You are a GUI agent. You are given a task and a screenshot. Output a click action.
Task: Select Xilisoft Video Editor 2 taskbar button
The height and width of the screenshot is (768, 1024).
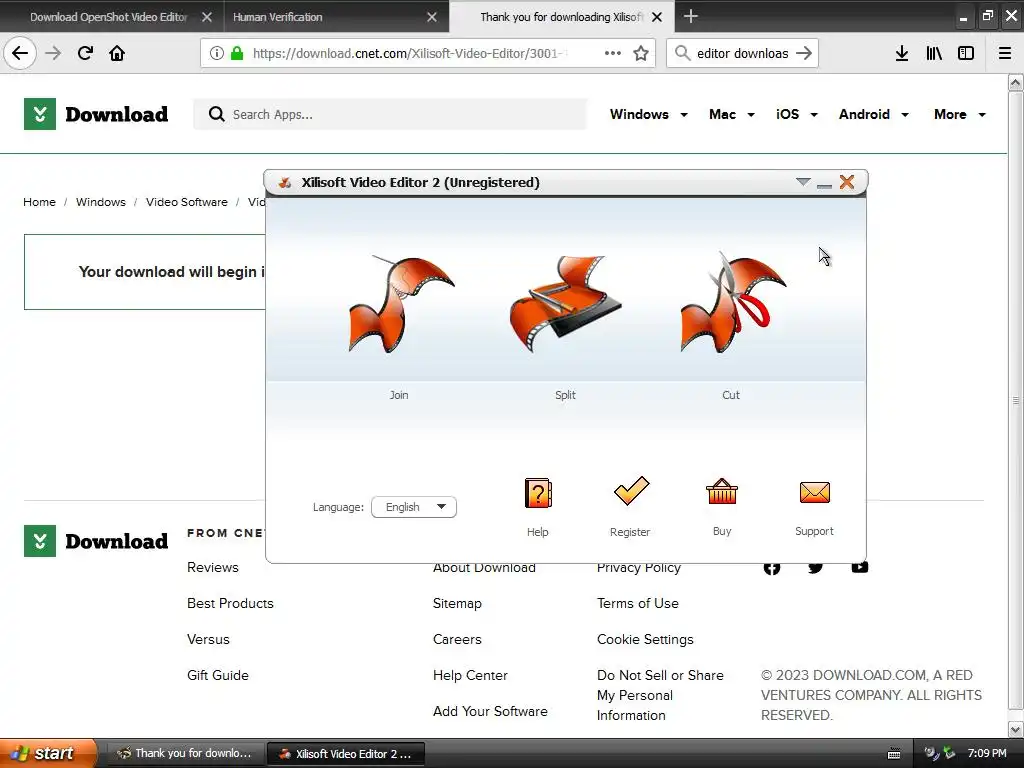346,753
